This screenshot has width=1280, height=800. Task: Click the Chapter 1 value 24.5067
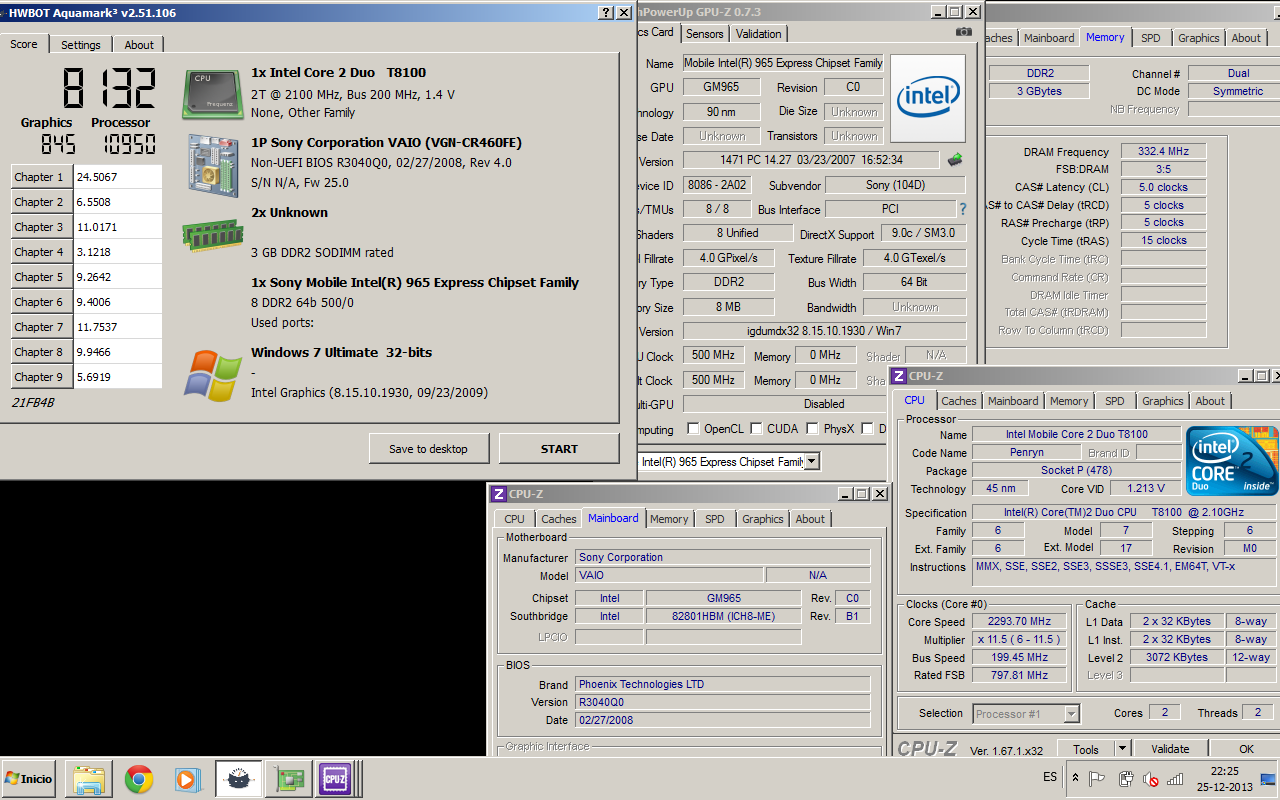click(x=118, y=177)
